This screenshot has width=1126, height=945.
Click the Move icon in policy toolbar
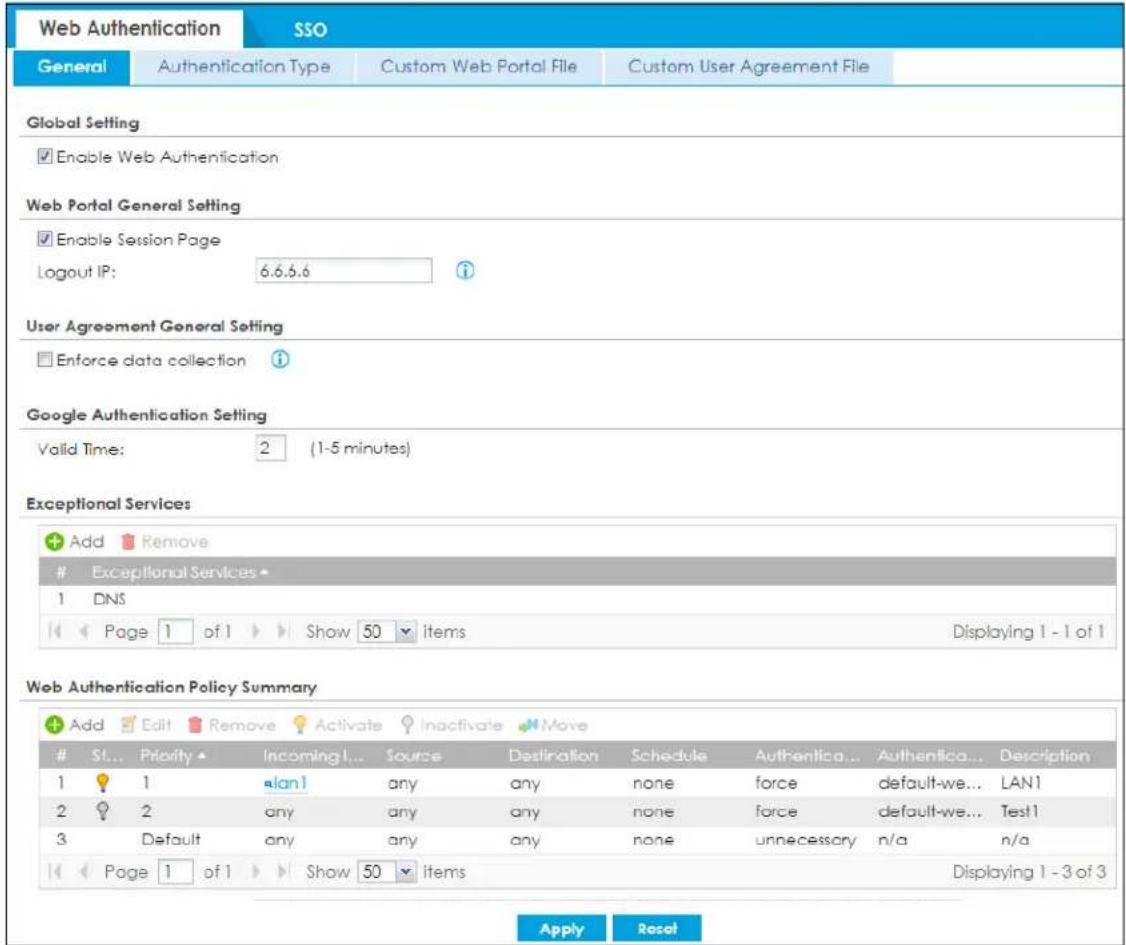click(528, 725)
